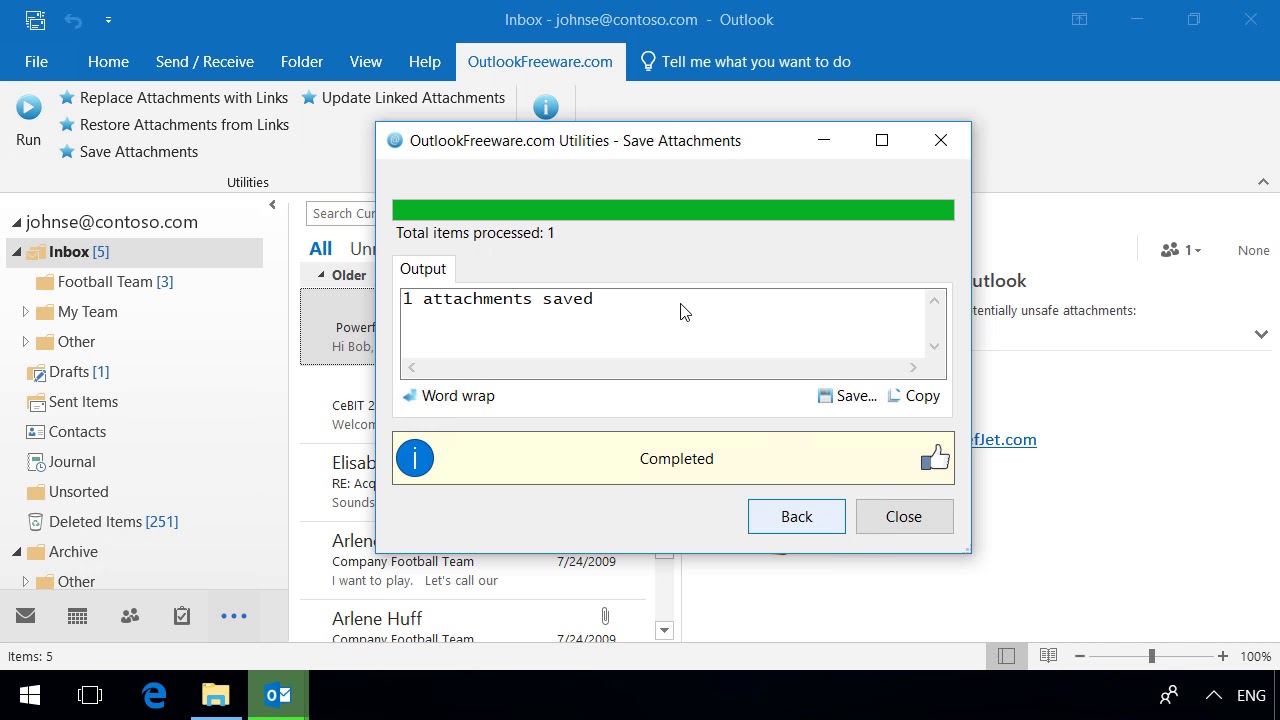The width and height of the screenshot is (1280, 720).
Task: Open the Tasks clipboard icon
Action: pyautogui.click(x=182, y=616)
